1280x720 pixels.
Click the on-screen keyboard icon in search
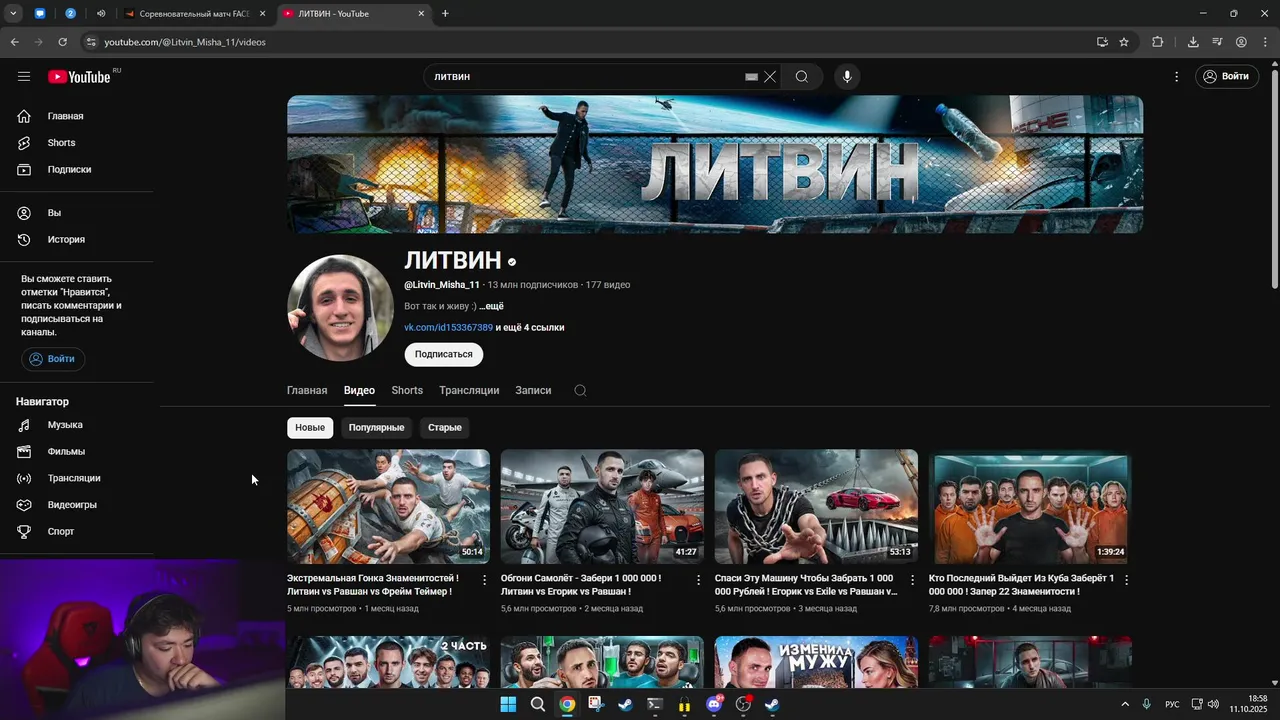coord(752,77)
